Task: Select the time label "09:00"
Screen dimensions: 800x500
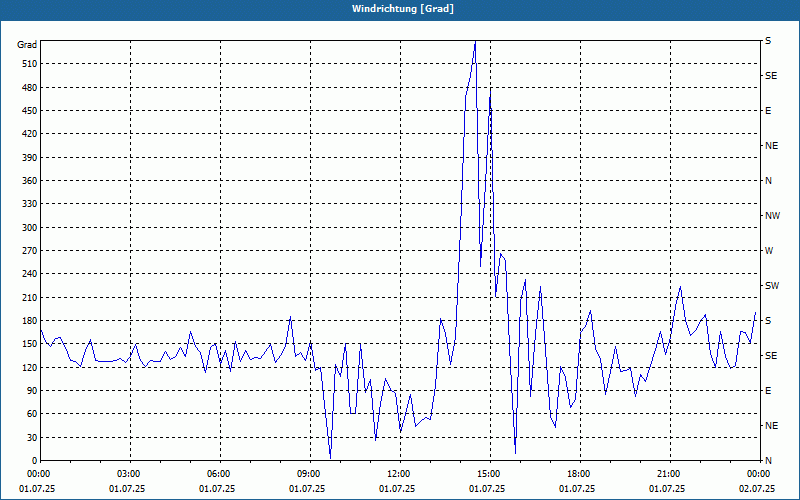Action: (310, 474)
